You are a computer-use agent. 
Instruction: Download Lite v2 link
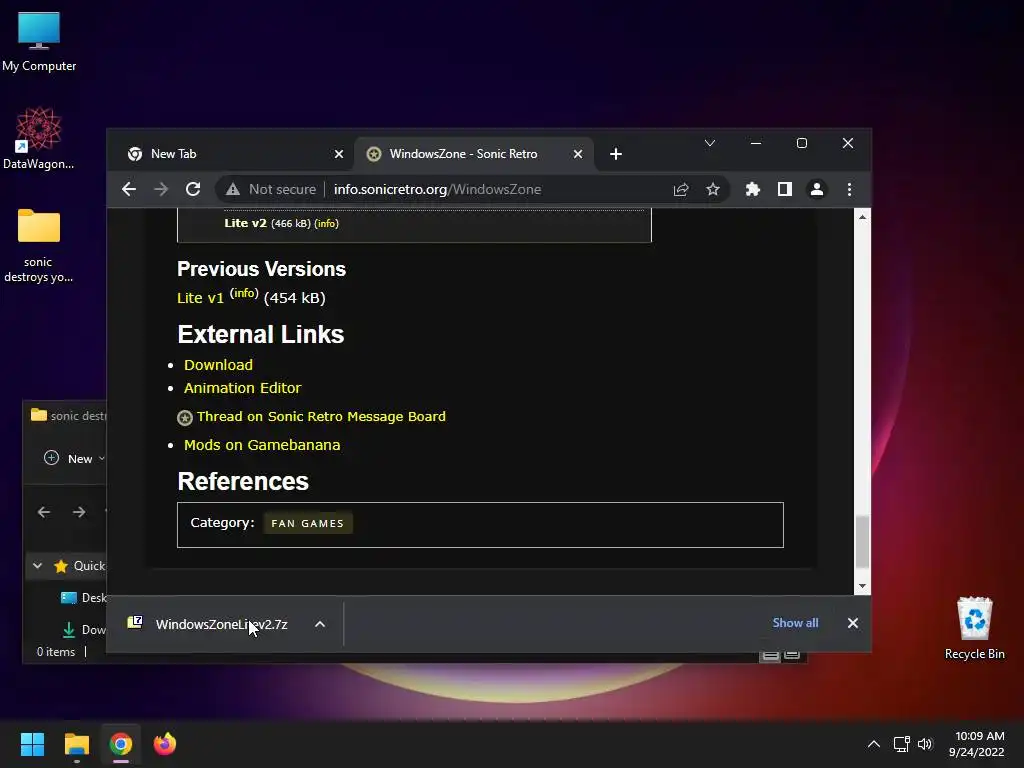coord(246,223)
